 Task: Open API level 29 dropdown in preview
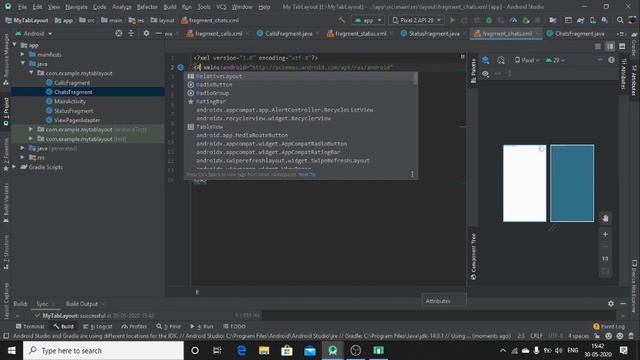pos(556,60)
